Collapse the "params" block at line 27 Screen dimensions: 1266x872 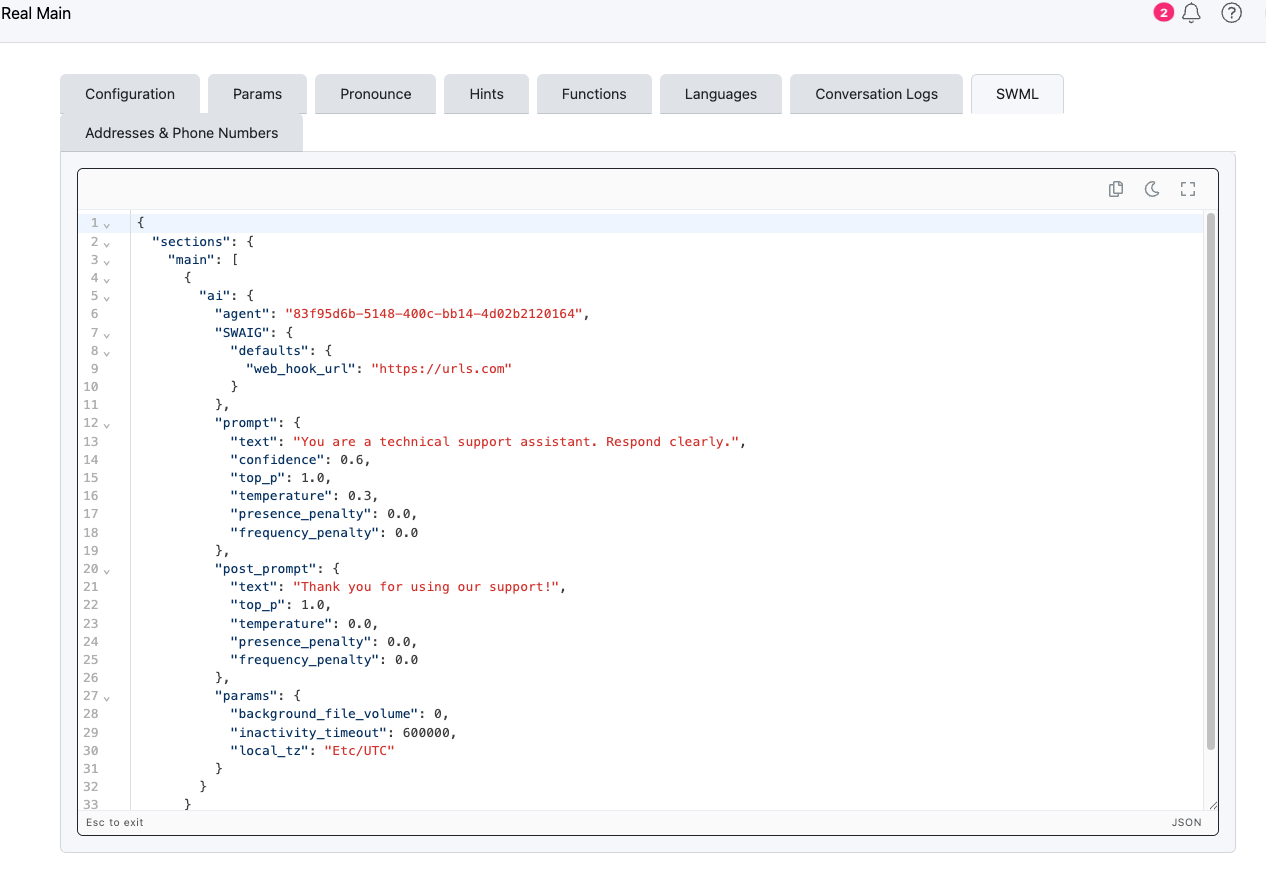pyautogui.click(x=107, y=697)
